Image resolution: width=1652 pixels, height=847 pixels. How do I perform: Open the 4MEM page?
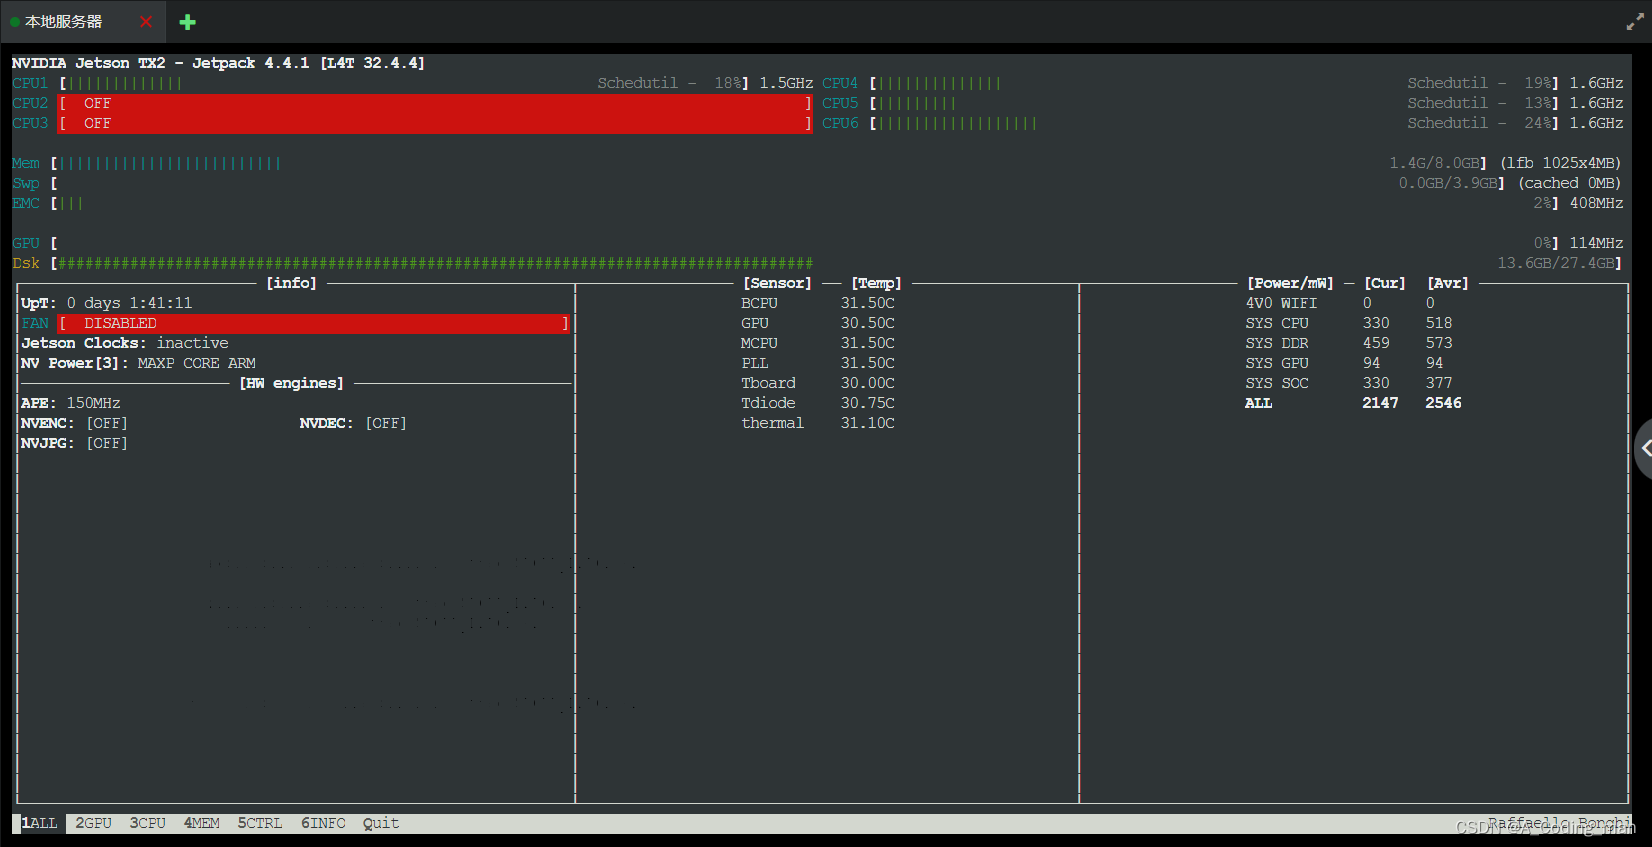pyautogui.click(x=202, y=823)
